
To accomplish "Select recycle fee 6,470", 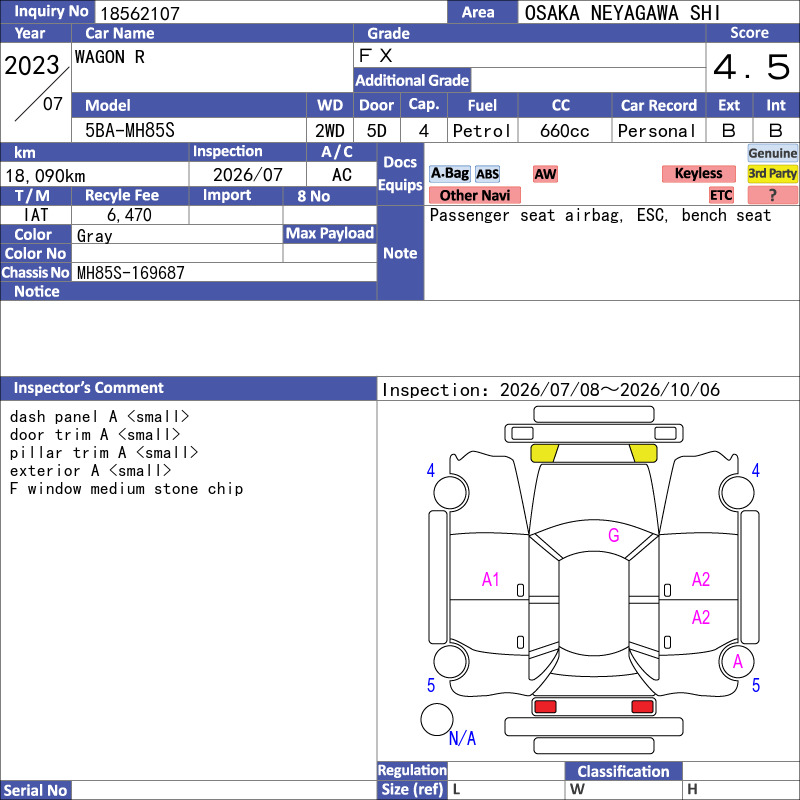I will click(x=129, y=215).
